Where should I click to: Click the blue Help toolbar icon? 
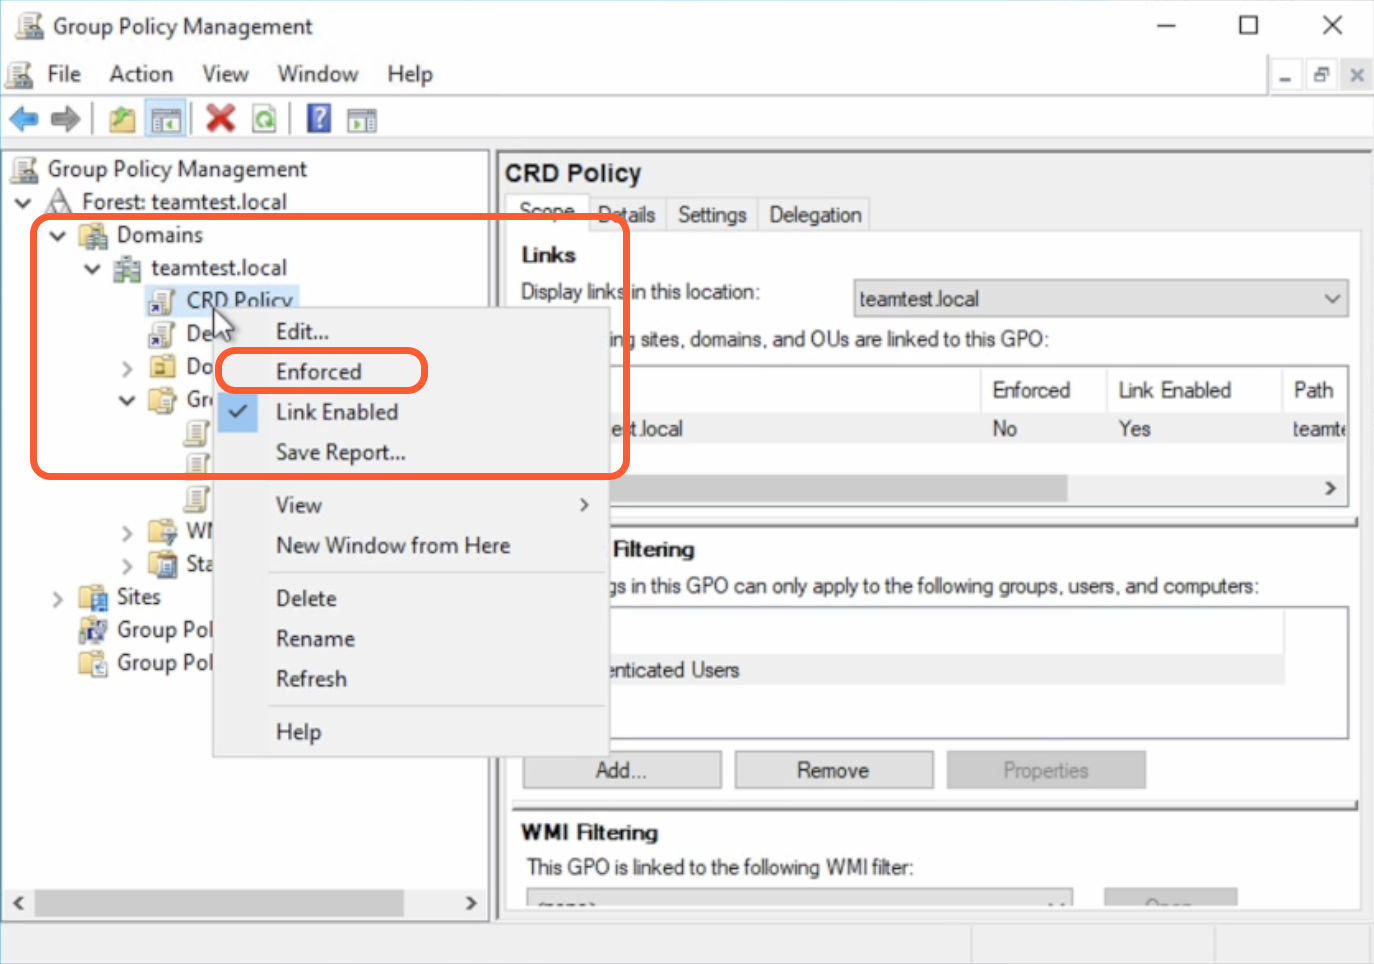point(319,119)
